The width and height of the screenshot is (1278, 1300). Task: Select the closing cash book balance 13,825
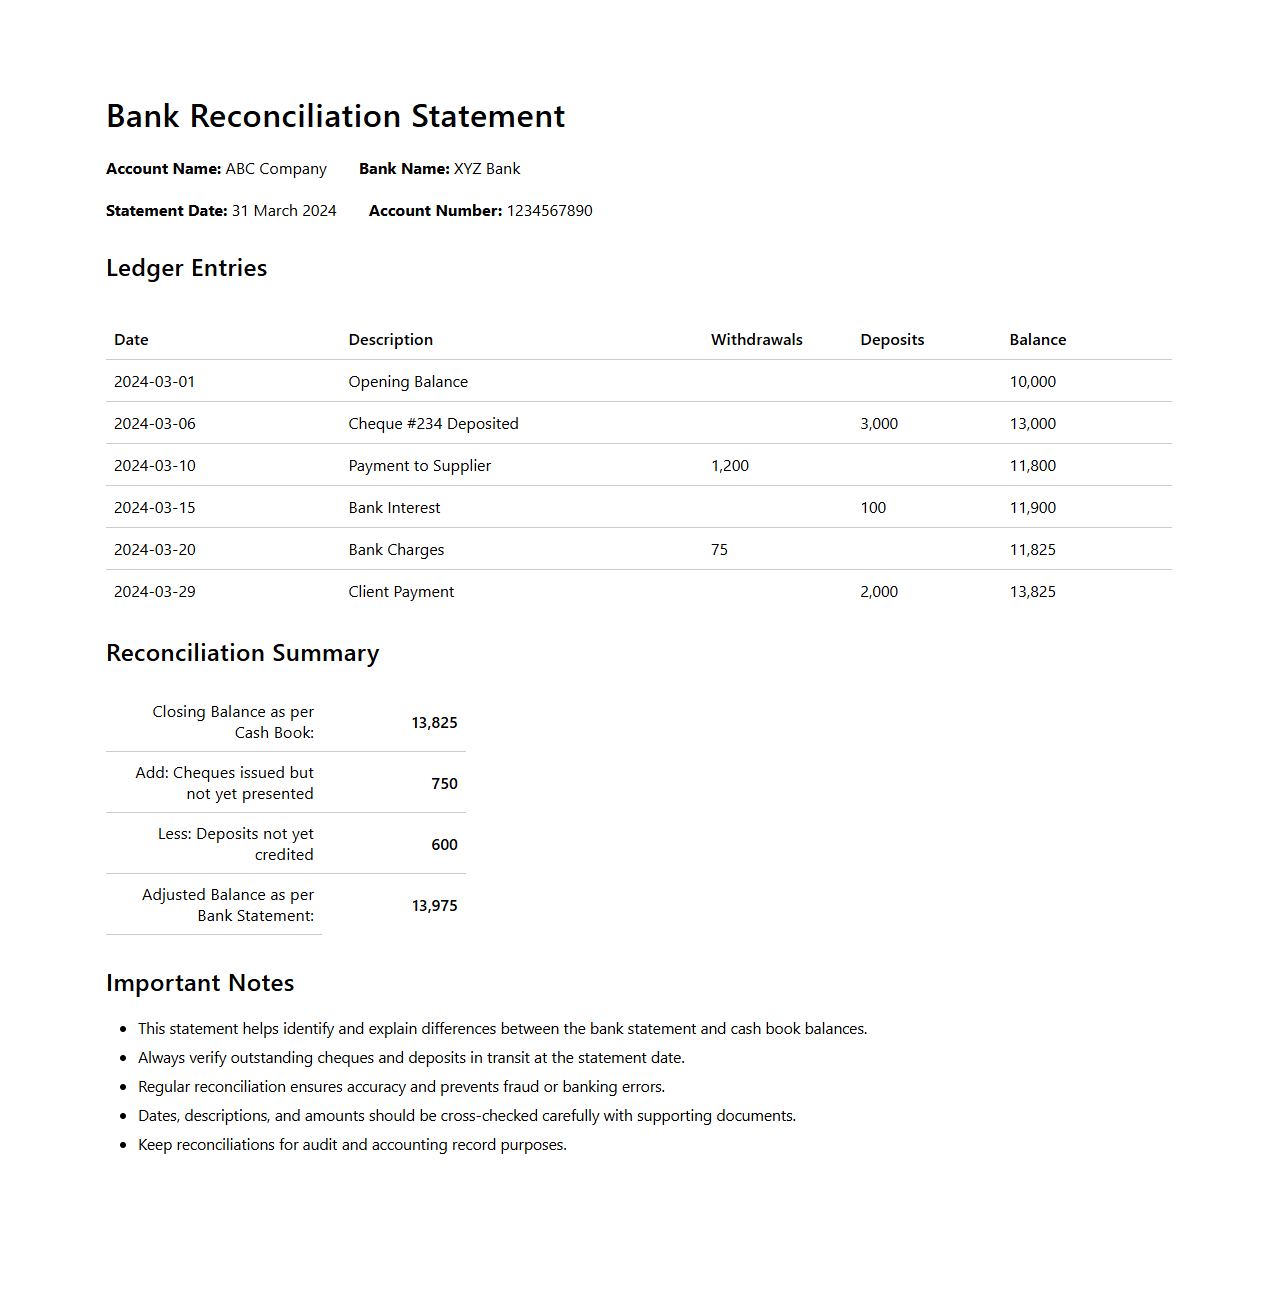(x=434, y=723)
